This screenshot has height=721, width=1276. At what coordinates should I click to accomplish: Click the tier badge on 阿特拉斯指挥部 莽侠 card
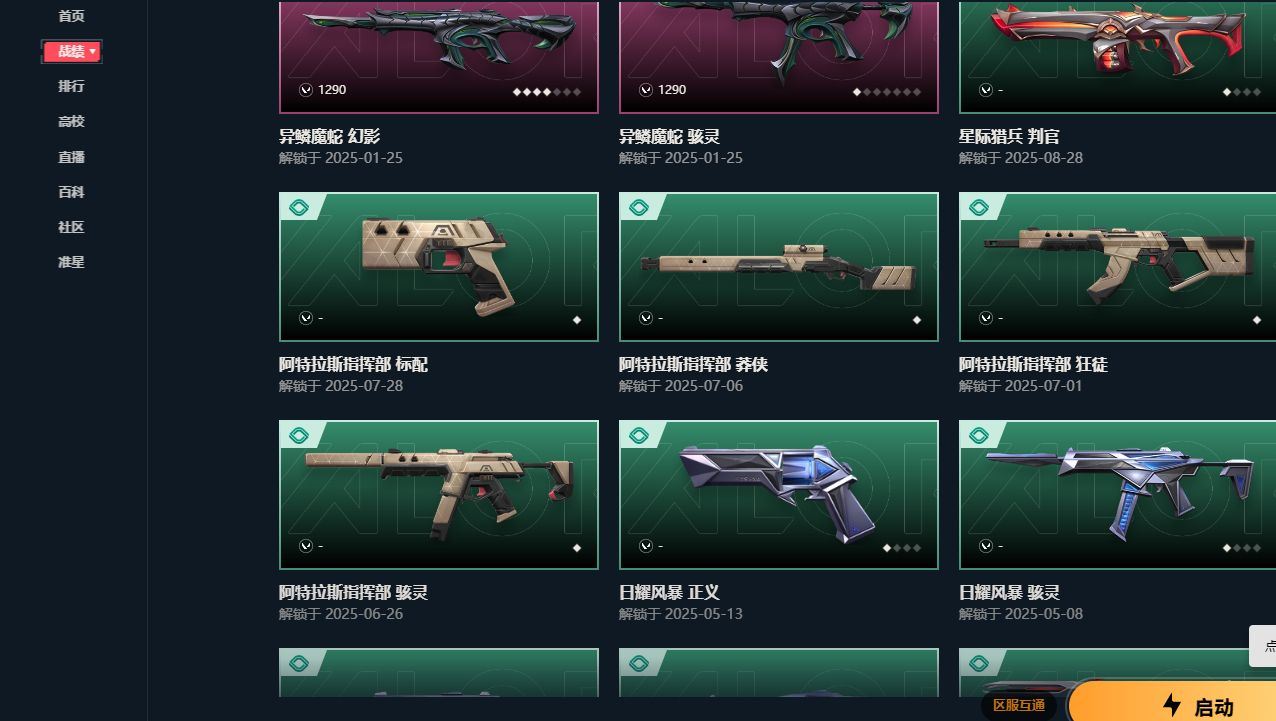pos(639,208)
